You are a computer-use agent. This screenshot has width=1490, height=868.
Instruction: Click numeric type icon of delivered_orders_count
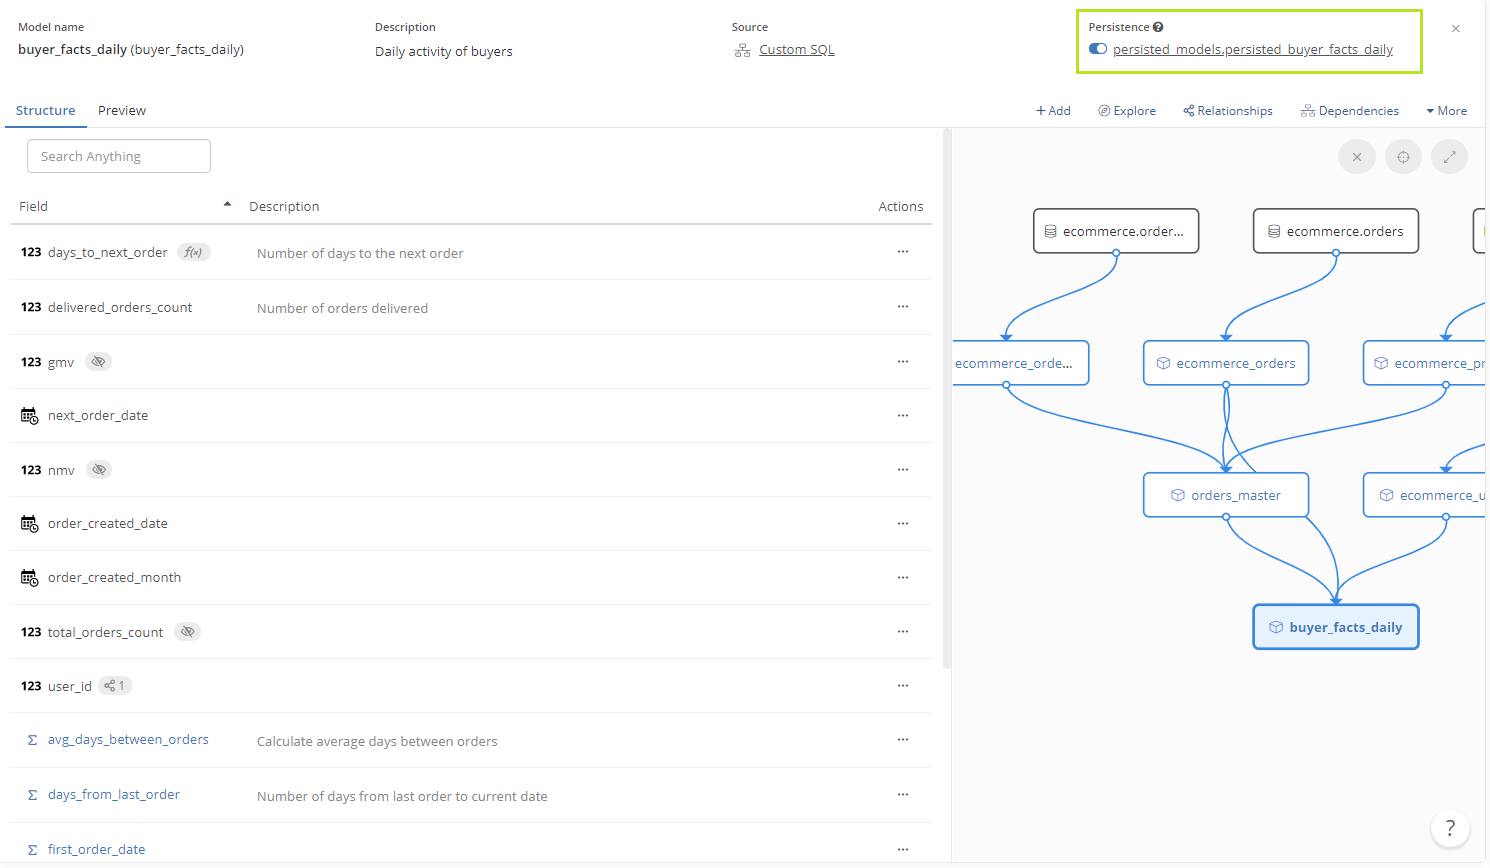[31, 307]
